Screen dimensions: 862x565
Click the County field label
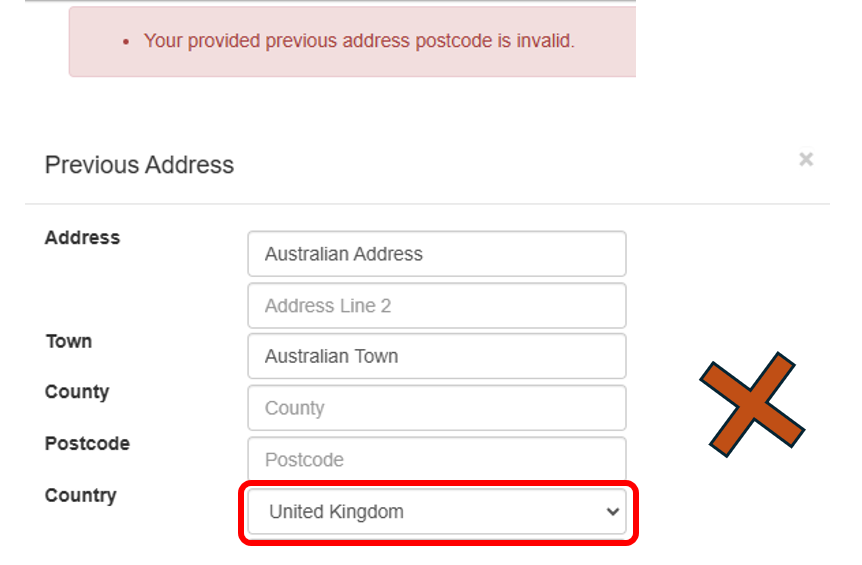click(77, 392)
